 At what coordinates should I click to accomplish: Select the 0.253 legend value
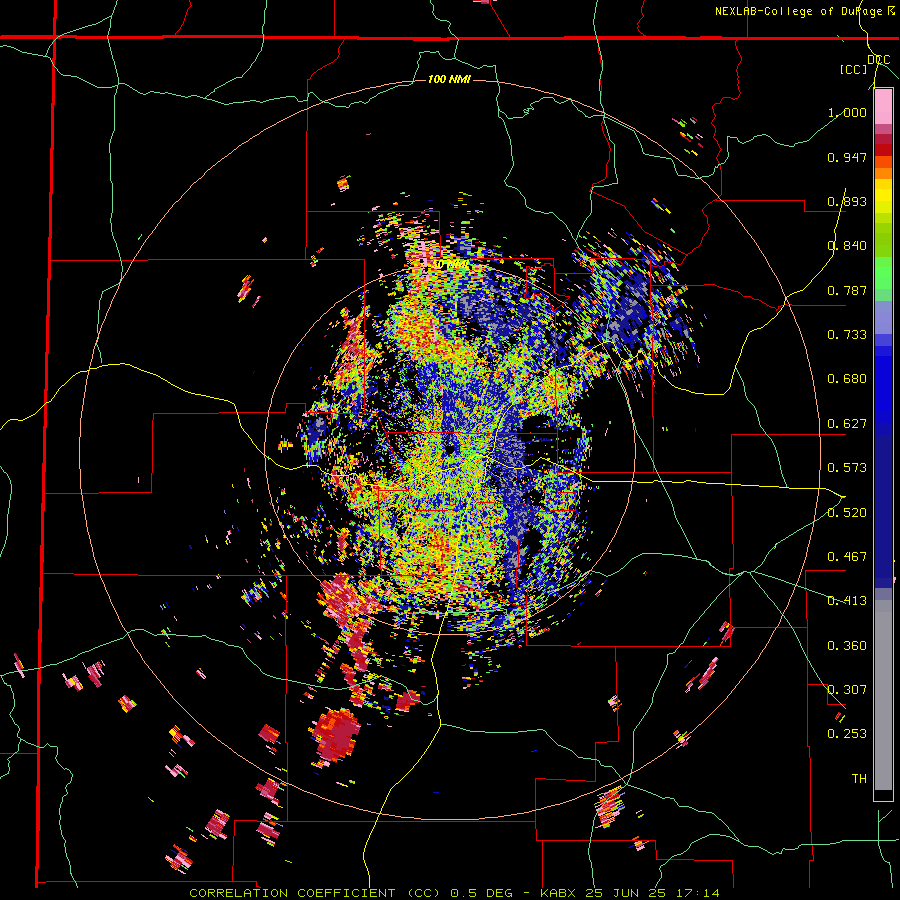pos(847,734)
